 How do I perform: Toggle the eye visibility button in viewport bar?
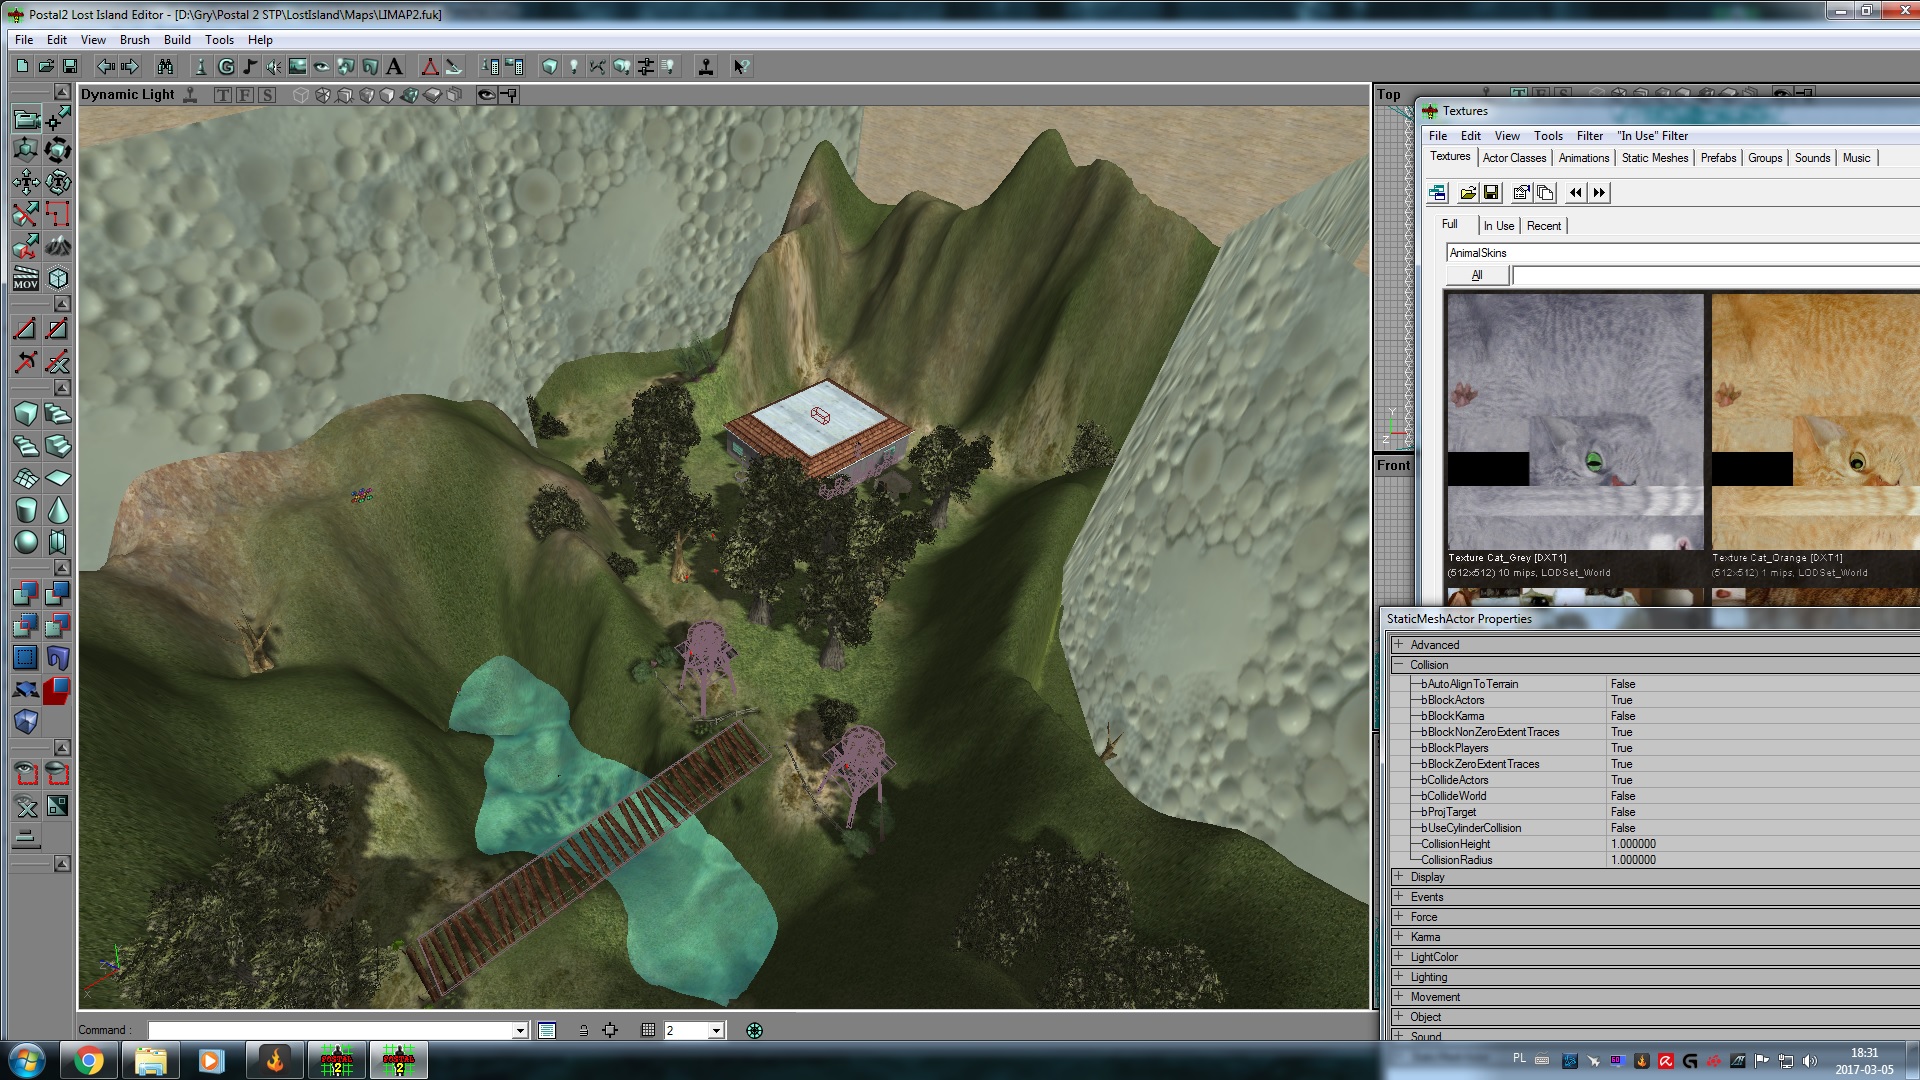tap(486, 95)
